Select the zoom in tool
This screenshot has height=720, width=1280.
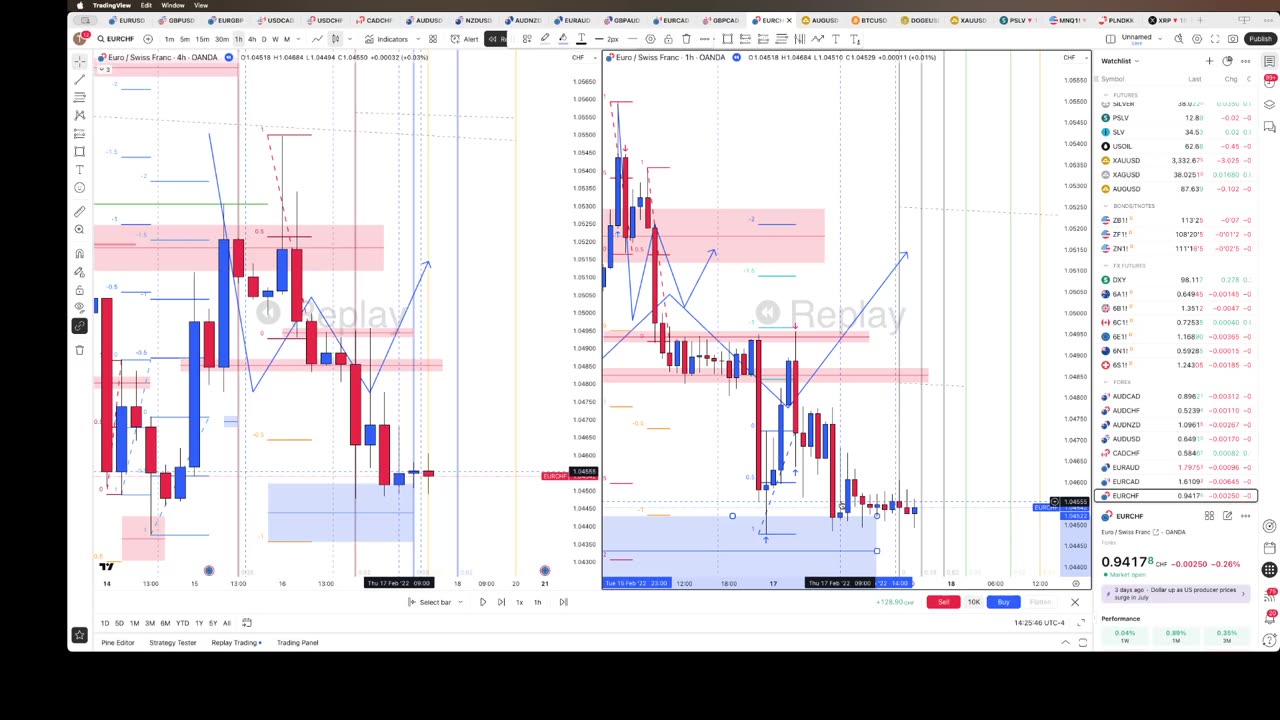tap(80, 229)
